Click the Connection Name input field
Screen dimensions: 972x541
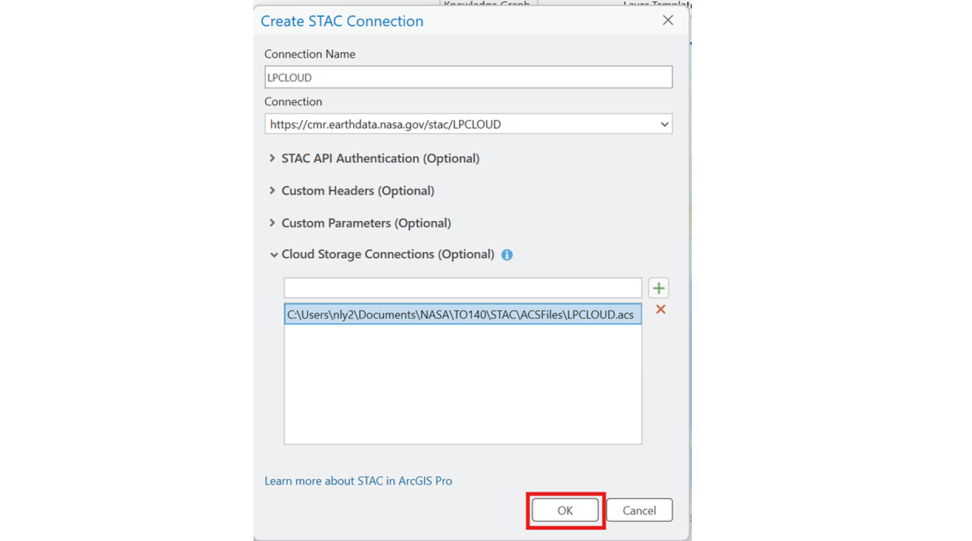click(468, 77)
